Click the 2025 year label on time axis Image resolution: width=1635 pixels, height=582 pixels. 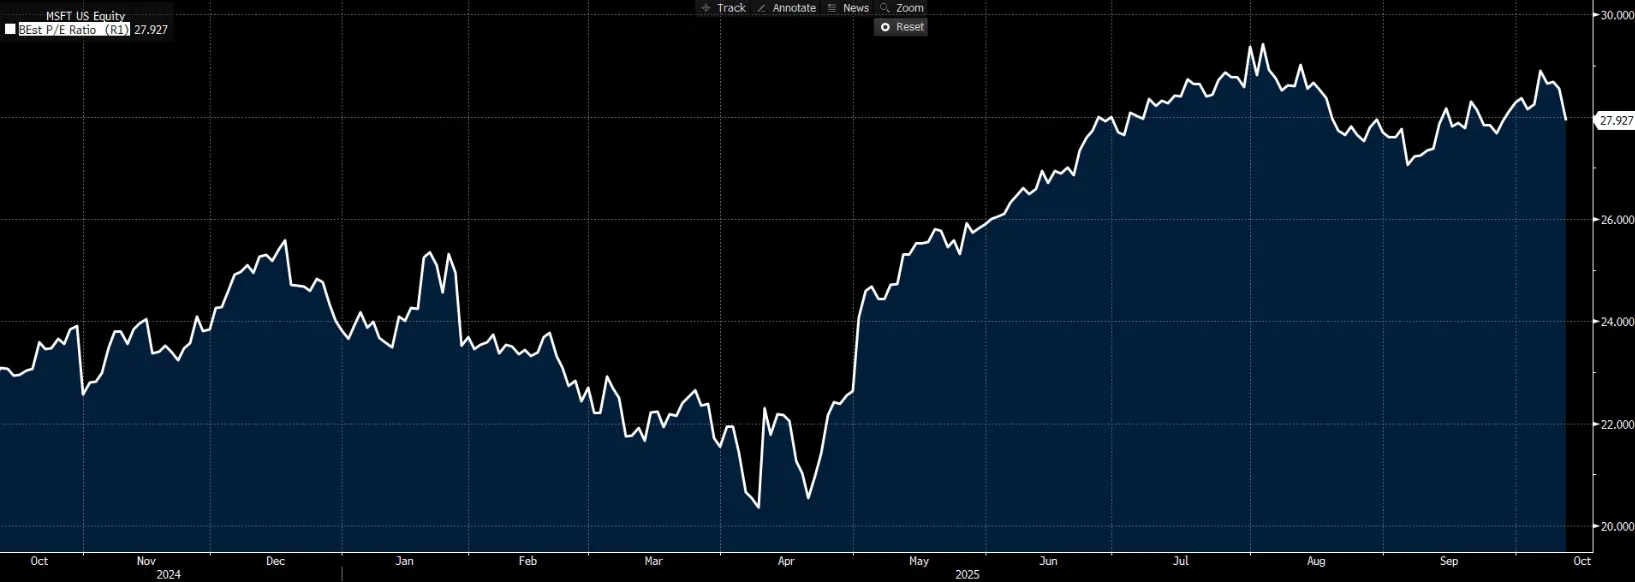coord(967,574)
